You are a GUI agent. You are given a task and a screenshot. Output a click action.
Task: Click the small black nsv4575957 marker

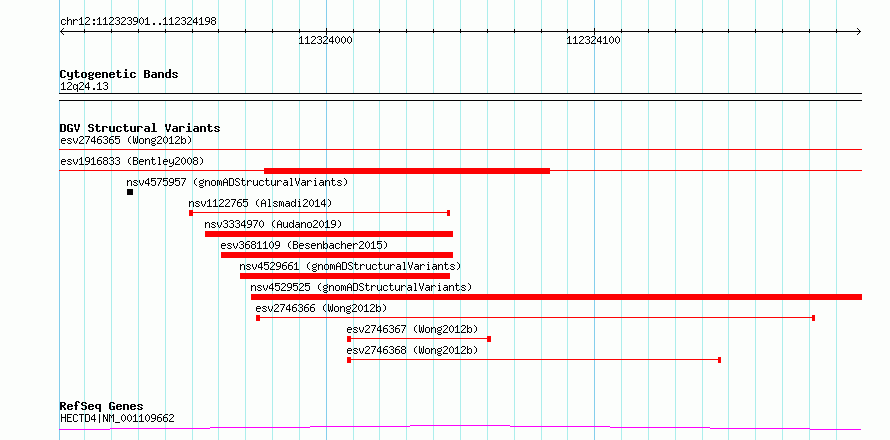(x=130, y=192)
